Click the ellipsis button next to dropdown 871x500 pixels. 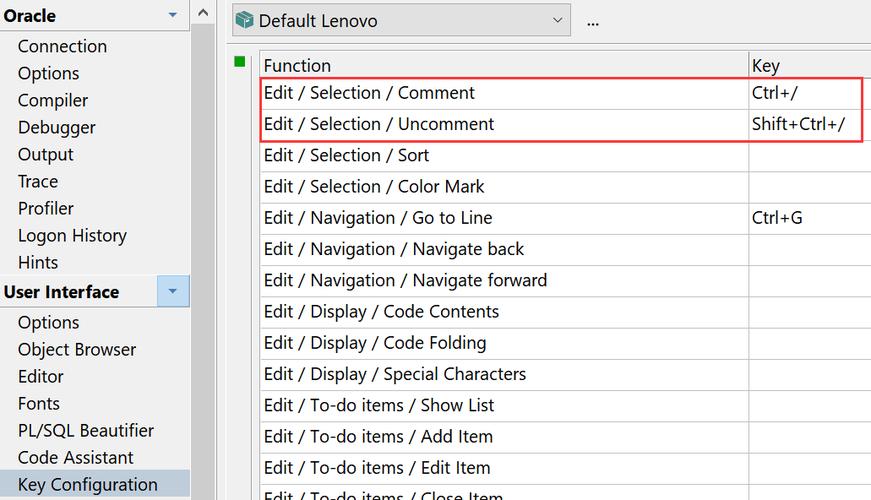(593, 21)
